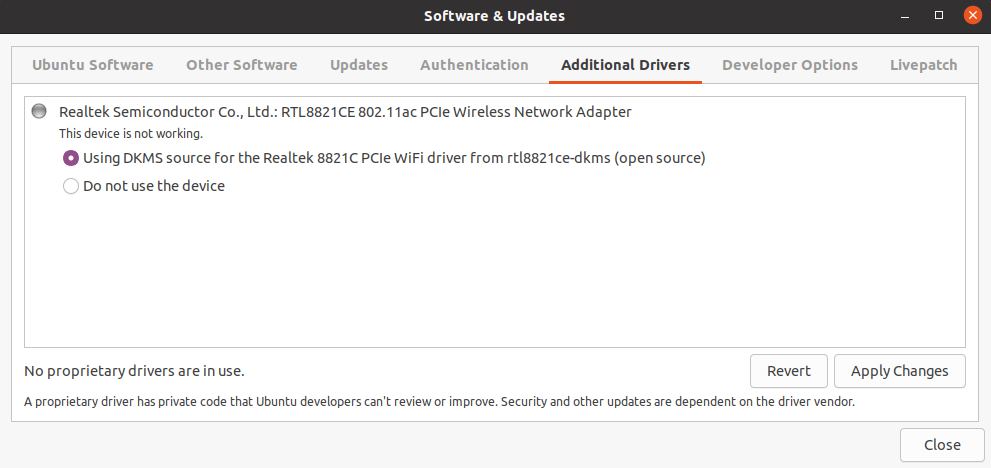Click the Software & Updates title bar

[x=494, y=16]
